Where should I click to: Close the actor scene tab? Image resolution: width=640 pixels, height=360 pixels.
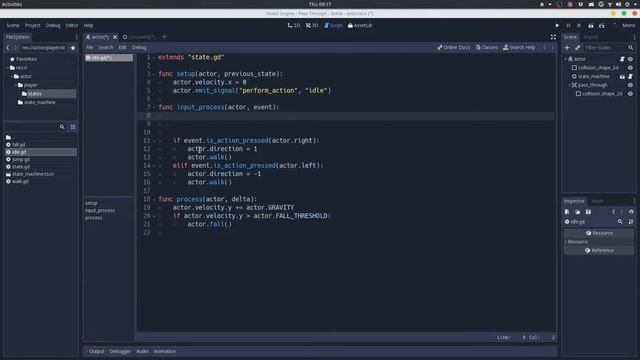click(x=115, y=37)
